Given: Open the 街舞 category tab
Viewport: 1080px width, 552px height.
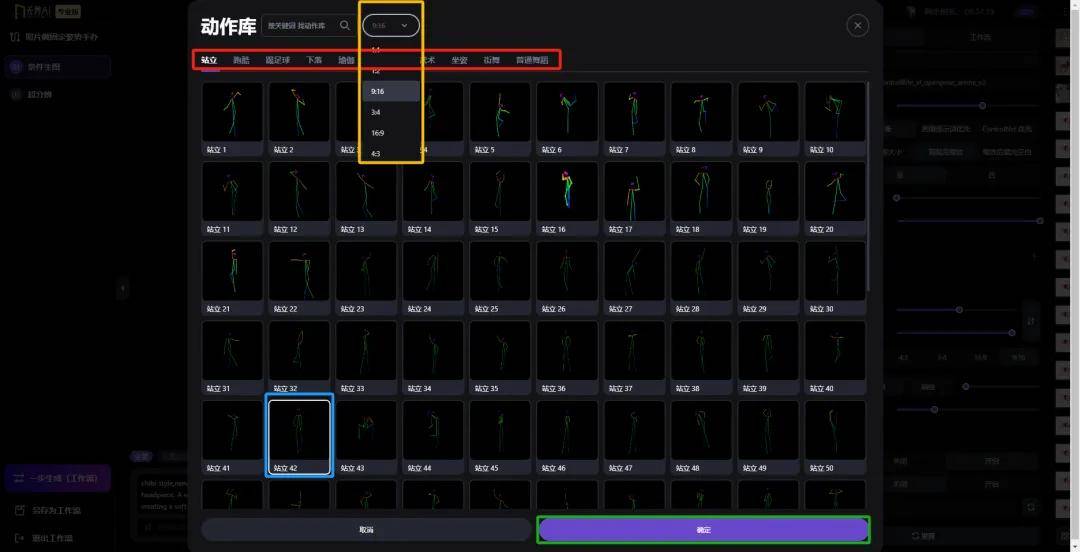Looking at the screenshot, I should (x=492, y=60).
